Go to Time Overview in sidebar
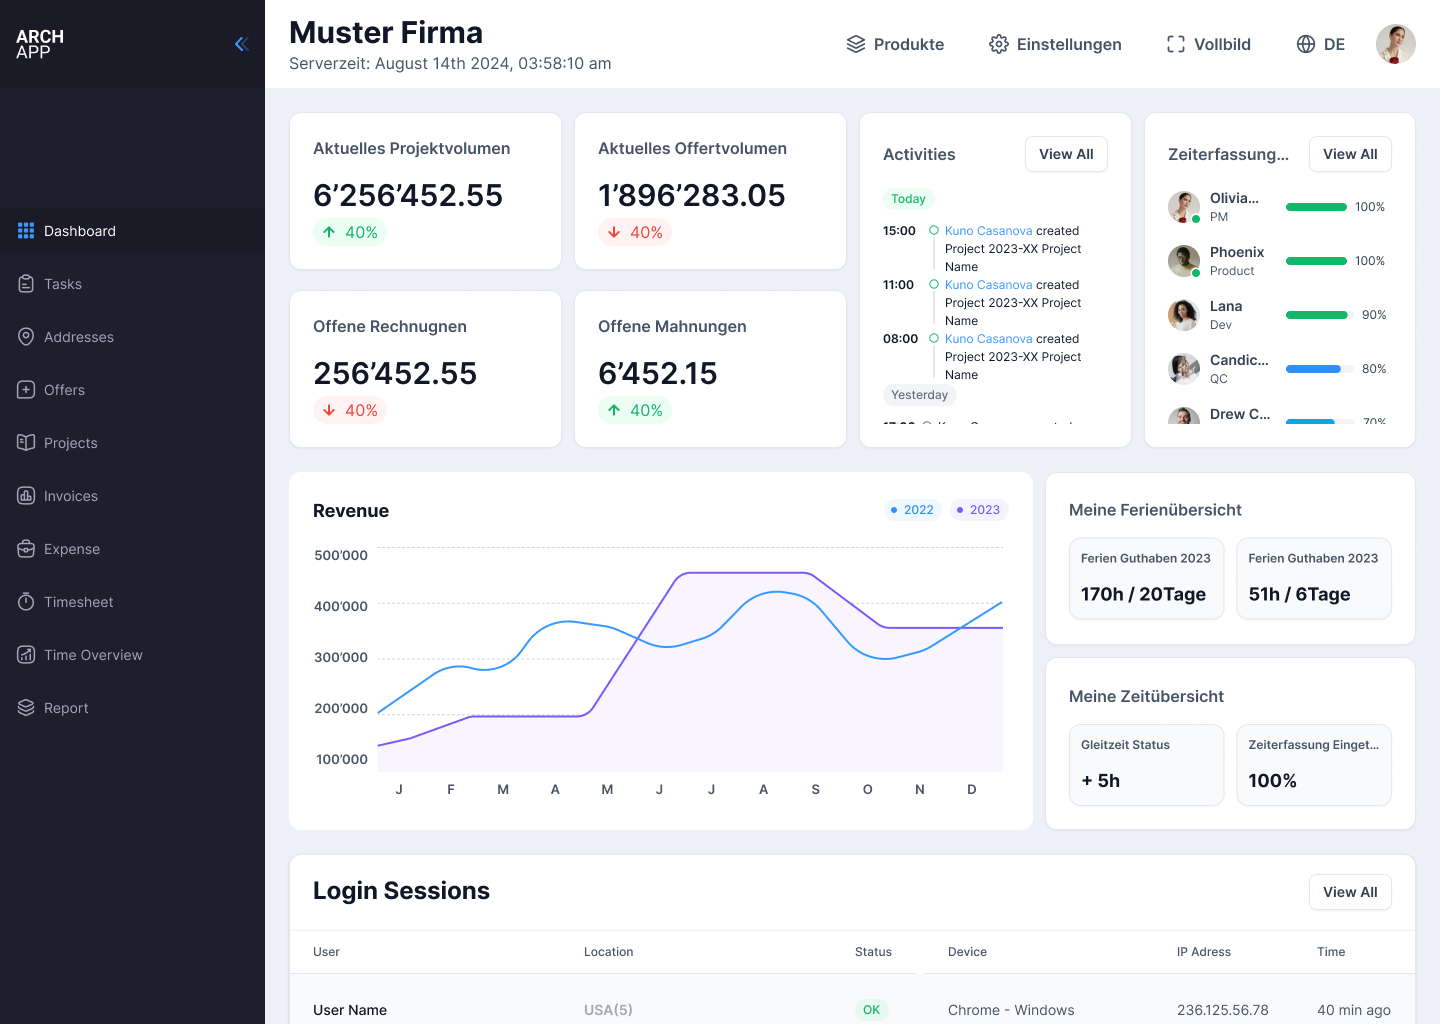Viewport: 1440px width, 1024px height. [x=93, y=655]
